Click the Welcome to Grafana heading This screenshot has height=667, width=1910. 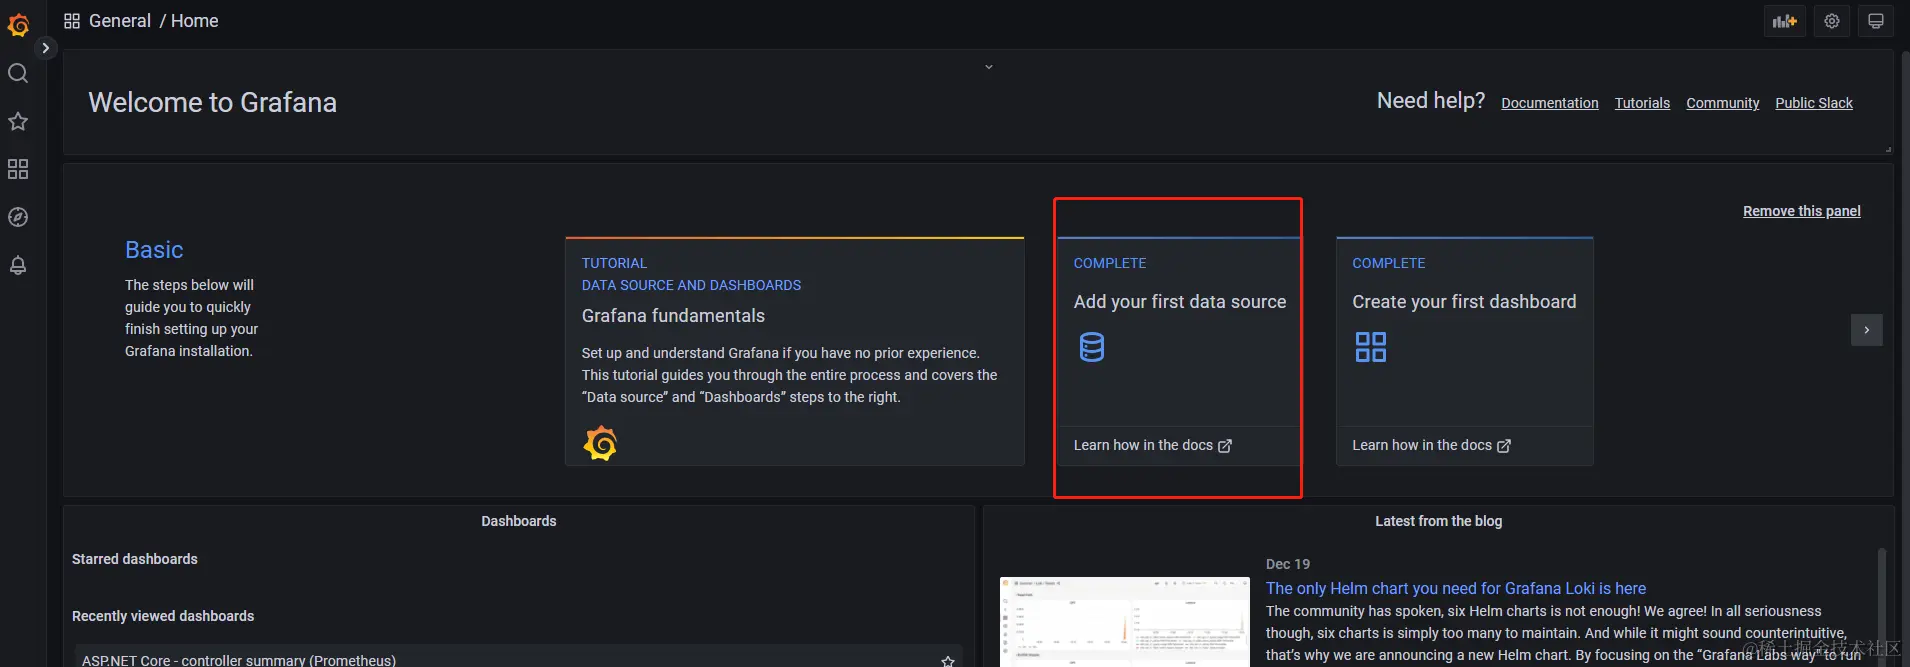pos(213,102)
